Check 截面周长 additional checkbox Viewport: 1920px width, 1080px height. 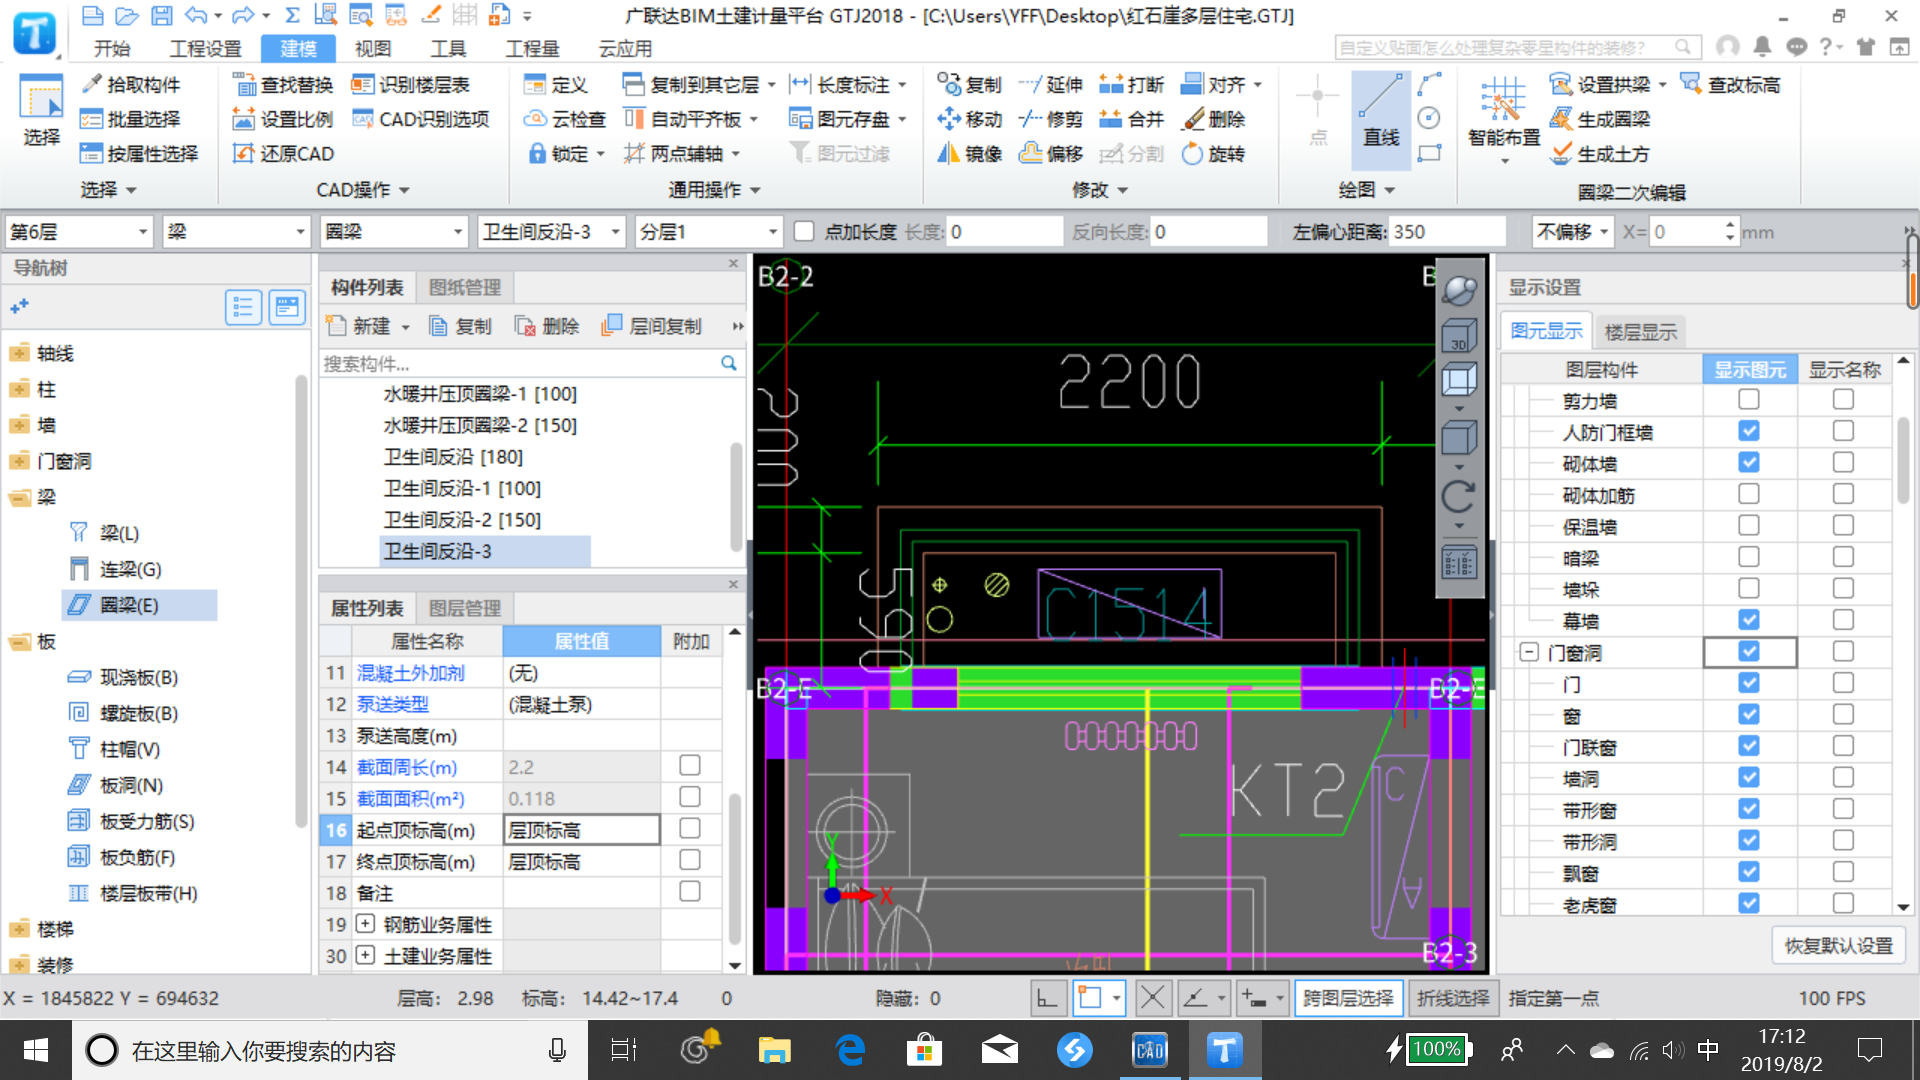tap(689, 765)
